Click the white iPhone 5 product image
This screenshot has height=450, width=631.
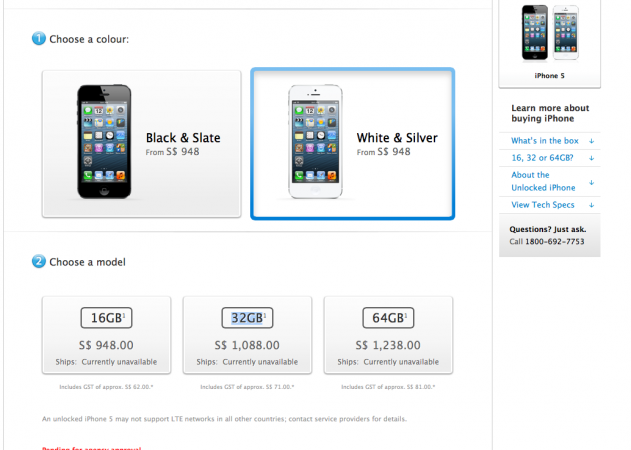(315, 141)
